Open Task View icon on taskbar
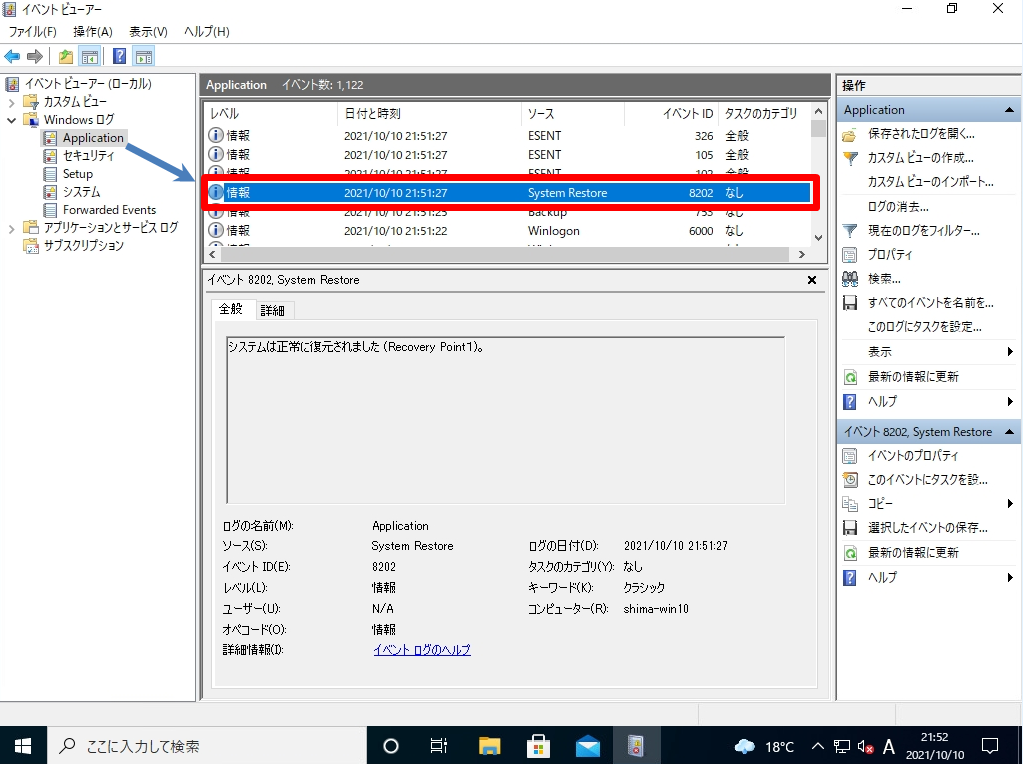Image resolution: width=1023 pixels, height=764 pixels. (x=439, y=745)
